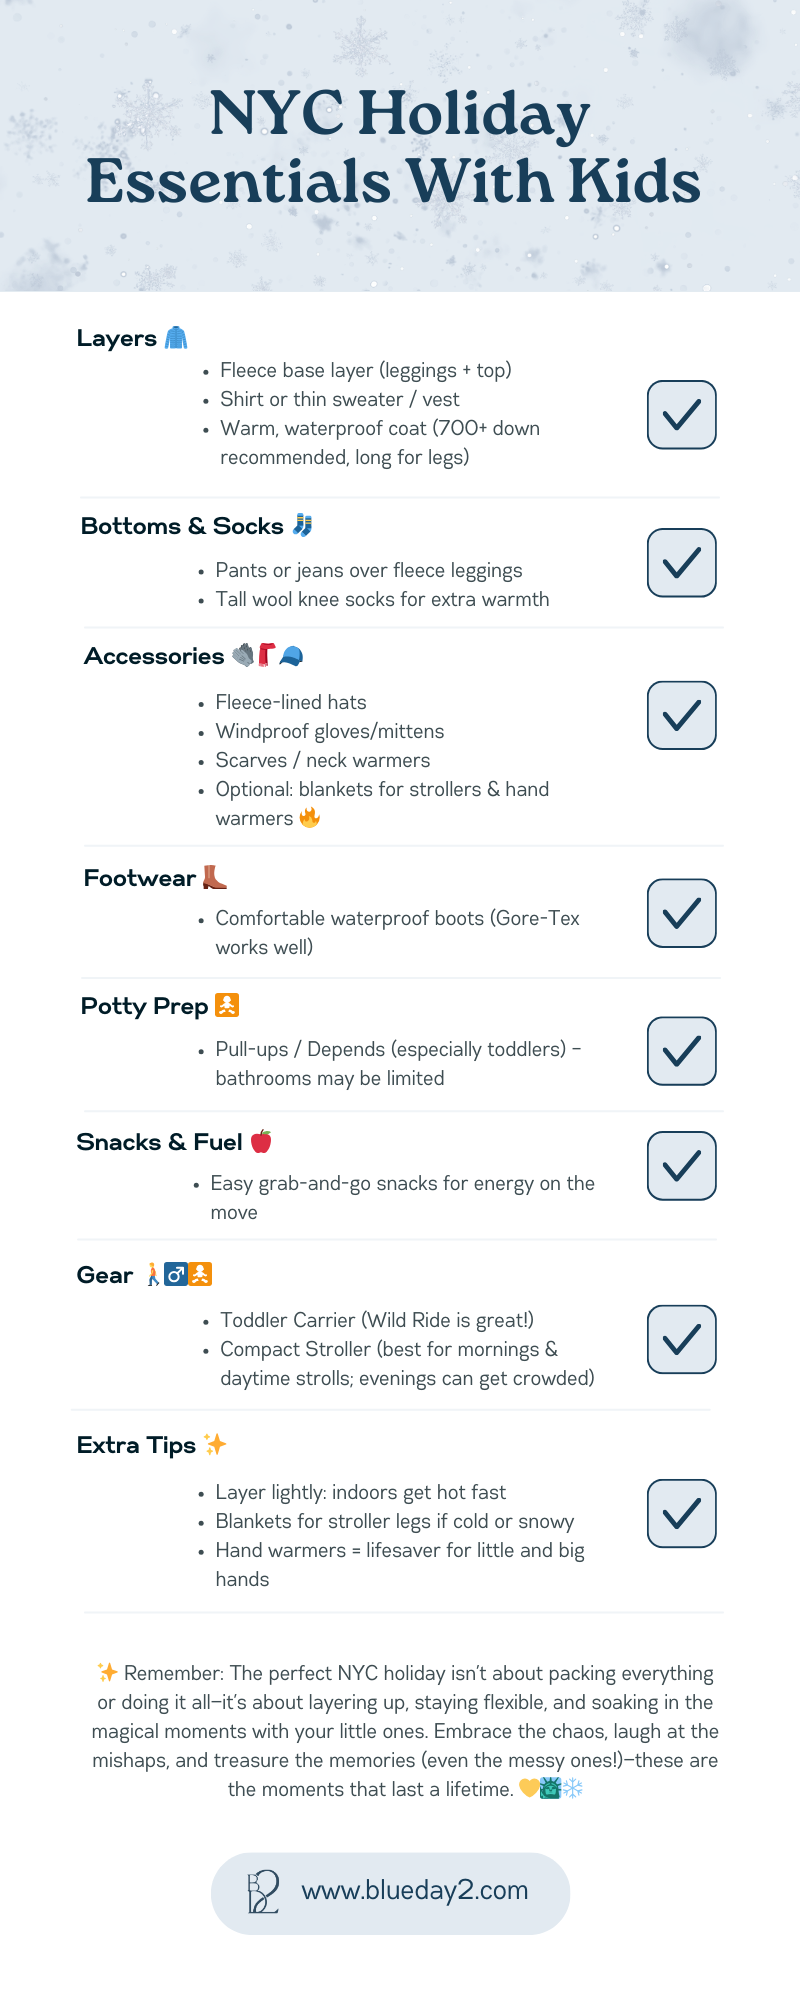Click the red apple icon by Snacks & Fuel
800x2000 pixels.
pyautogui.click(x=261, y=1141)
